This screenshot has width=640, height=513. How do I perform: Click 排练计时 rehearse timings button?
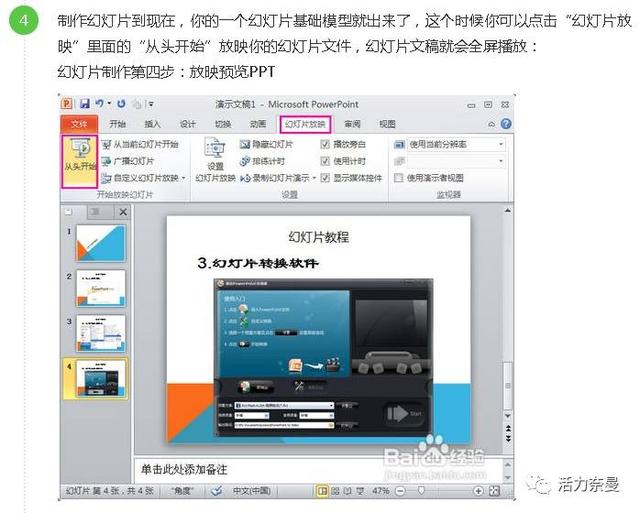click(262, 161)
